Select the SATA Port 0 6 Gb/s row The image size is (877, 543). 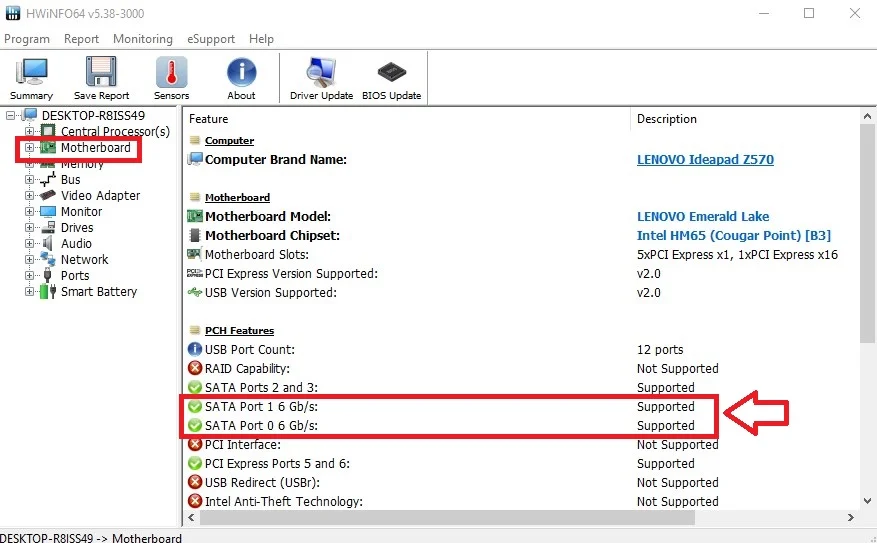(523, 426)
